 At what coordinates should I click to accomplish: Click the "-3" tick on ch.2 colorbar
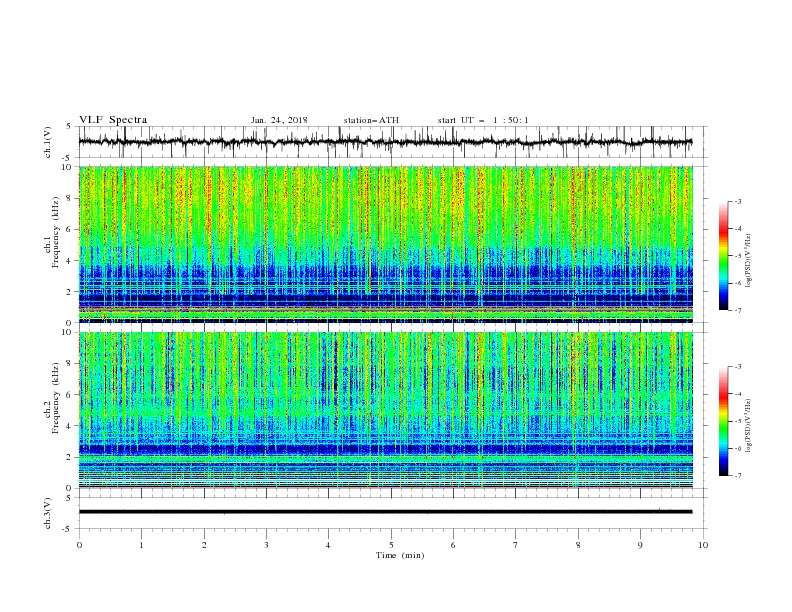coord(737,367)
